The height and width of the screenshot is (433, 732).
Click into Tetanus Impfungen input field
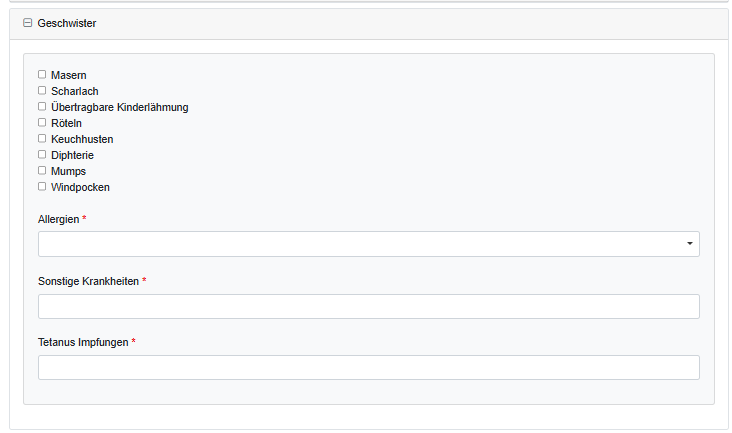click(x=368, y=367)
